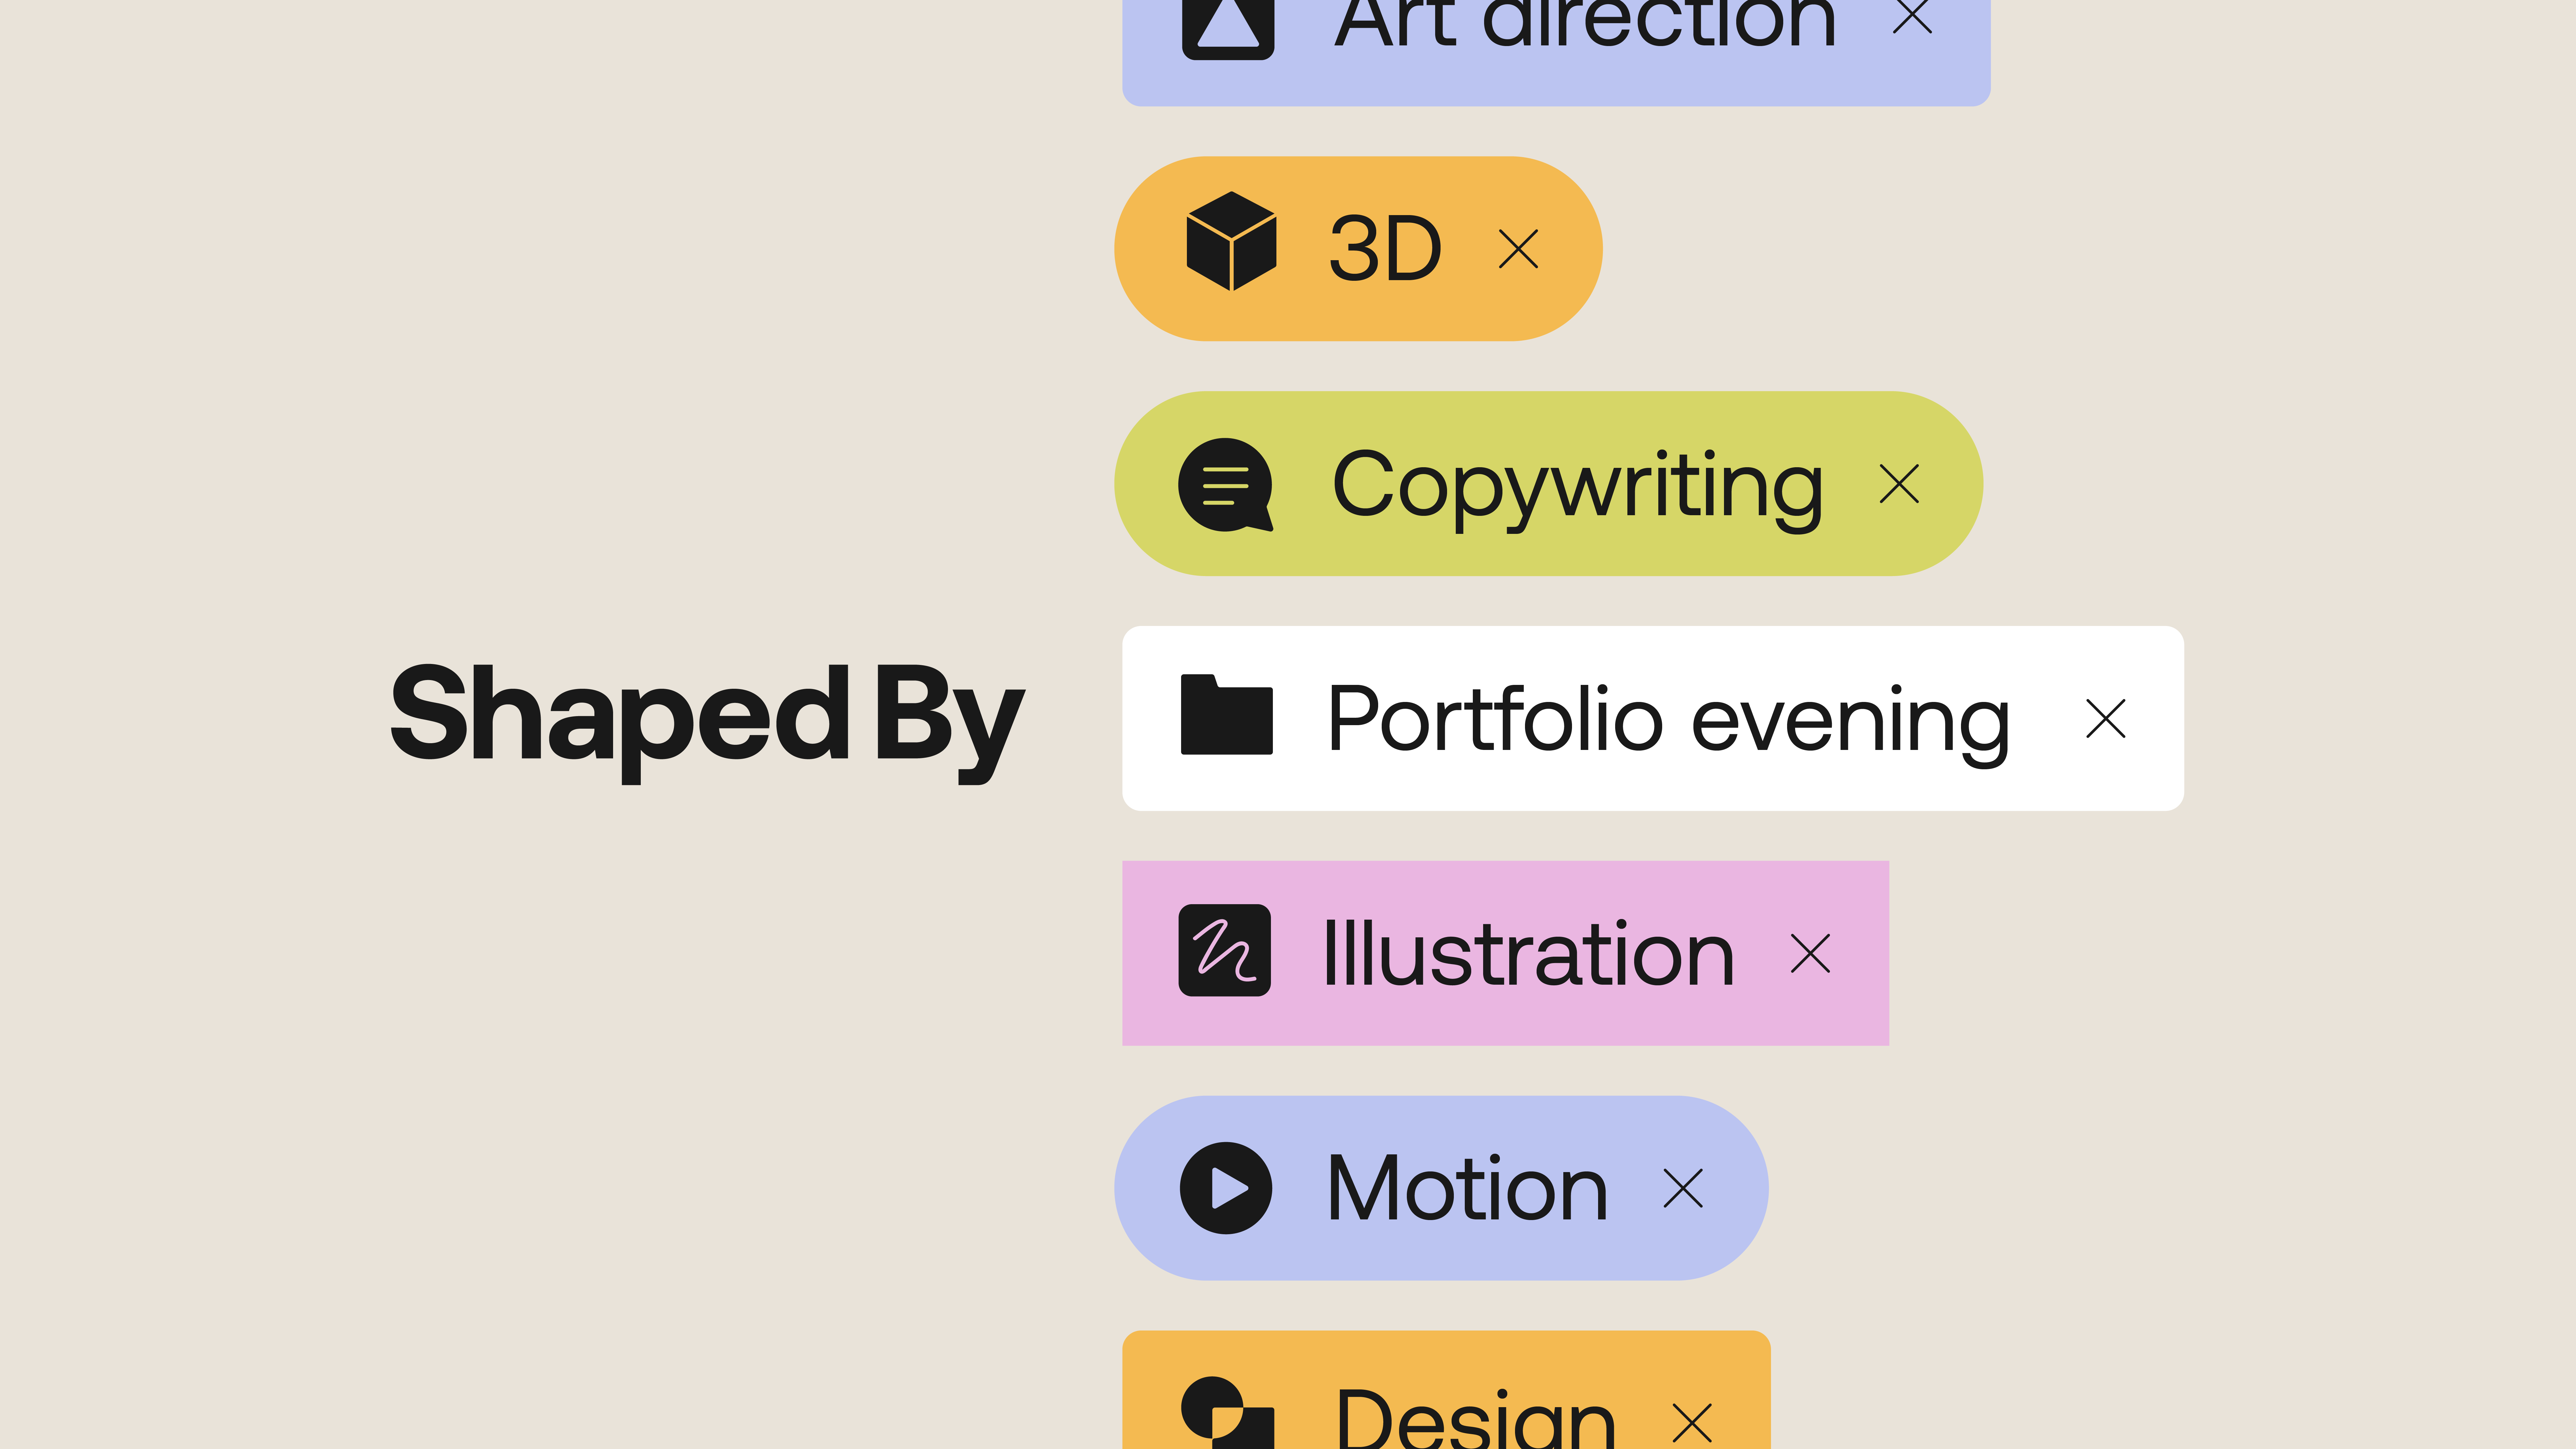Remove the 3D tag
2576x1449 pixels.
(x=1518, y=249)
